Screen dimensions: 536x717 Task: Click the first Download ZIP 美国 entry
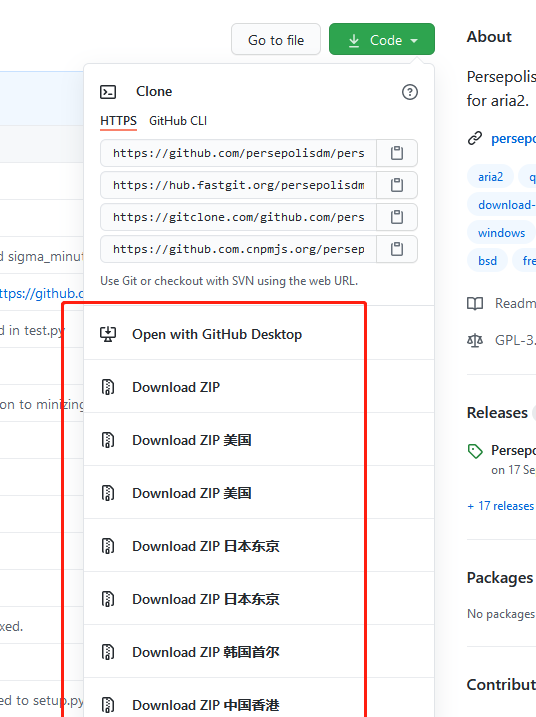(x=259, y=440)
